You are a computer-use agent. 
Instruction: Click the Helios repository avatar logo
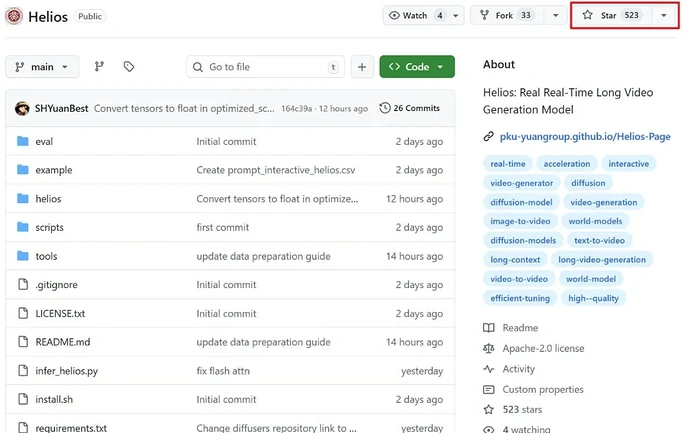click(14, 16)
